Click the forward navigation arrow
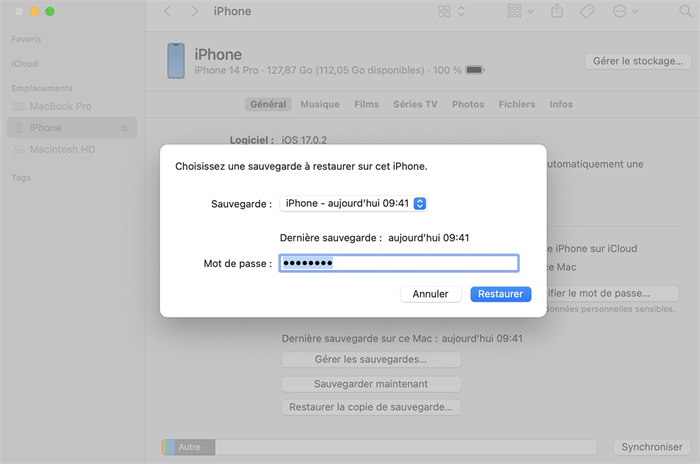The image size is (700, 464). point(191,12)
